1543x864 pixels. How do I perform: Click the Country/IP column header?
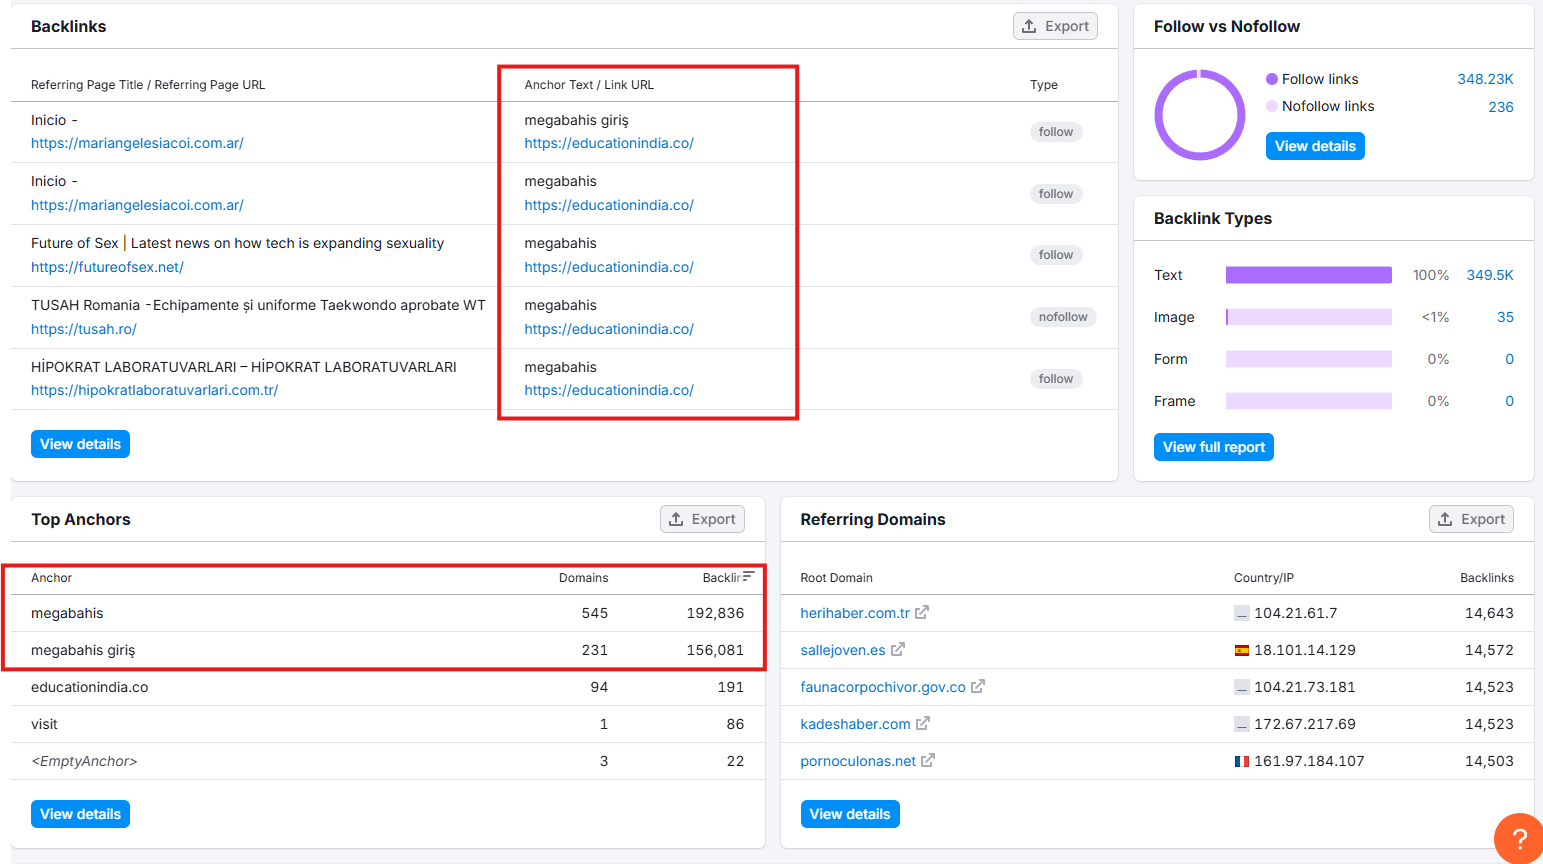pos(1264,578)
